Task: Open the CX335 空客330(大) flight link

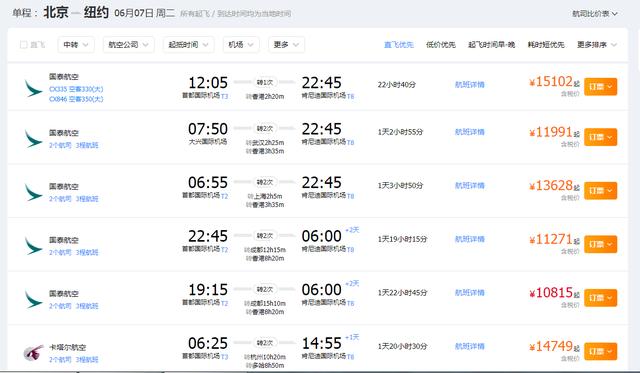Action: (x=76, y=89)
